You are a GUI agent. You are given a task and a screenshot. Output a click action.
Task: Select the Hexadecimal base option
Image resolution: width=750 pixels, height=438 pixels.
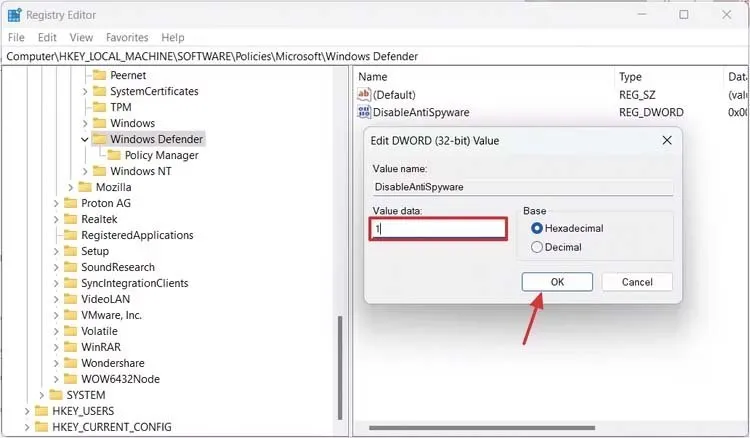tap(537, 228)
